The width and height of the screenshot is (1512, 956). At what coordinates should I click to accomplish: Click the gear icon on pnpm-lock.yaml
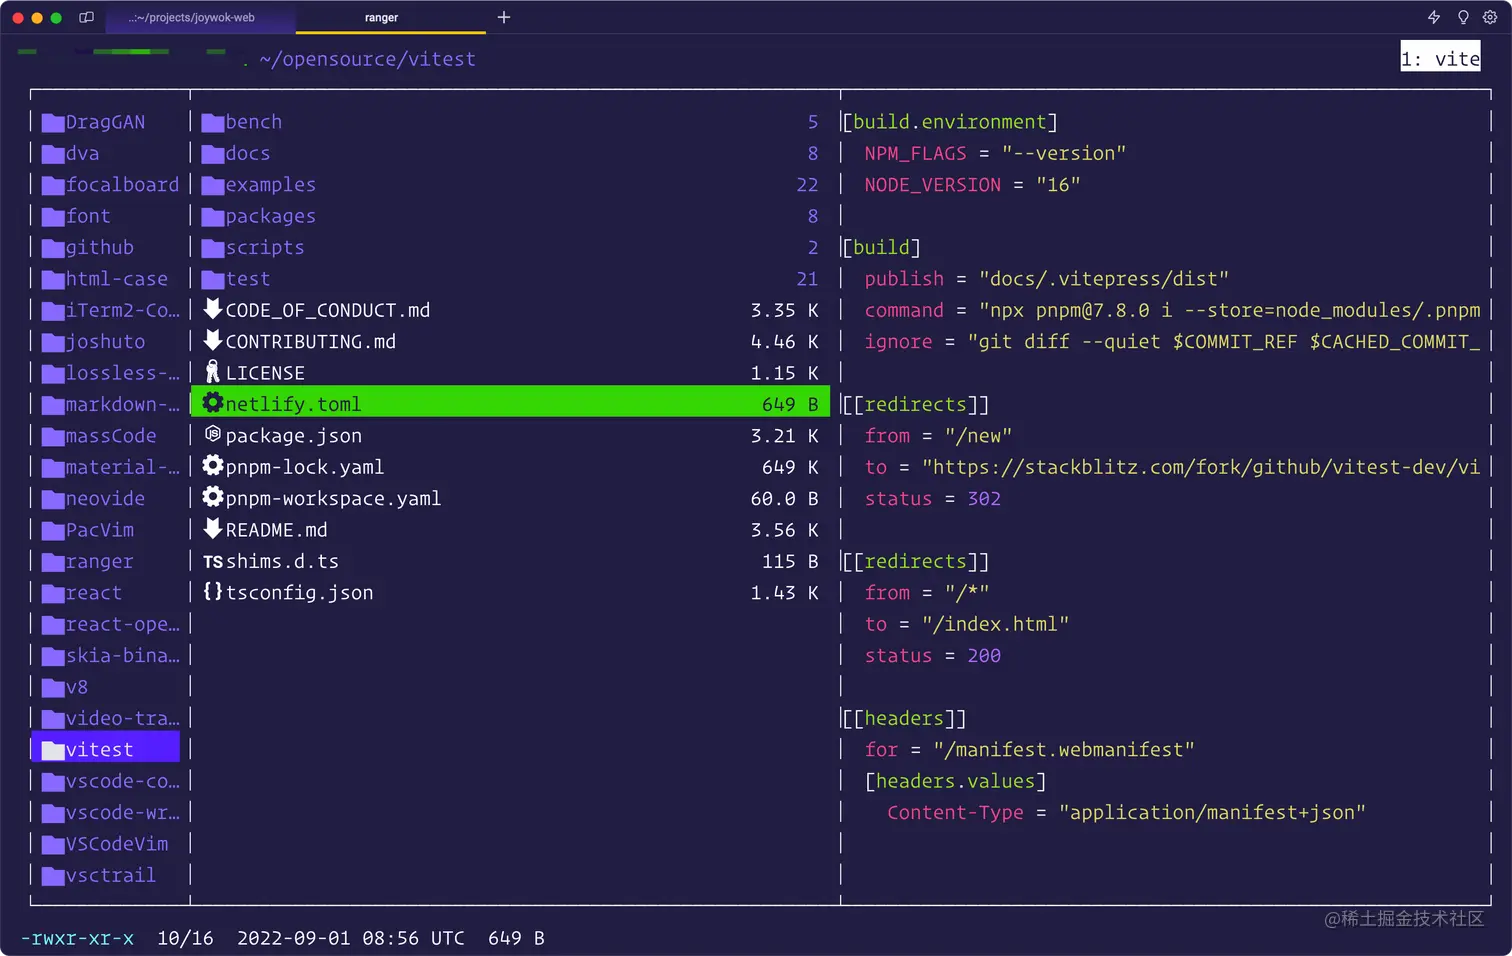click(x=212, y=466)
